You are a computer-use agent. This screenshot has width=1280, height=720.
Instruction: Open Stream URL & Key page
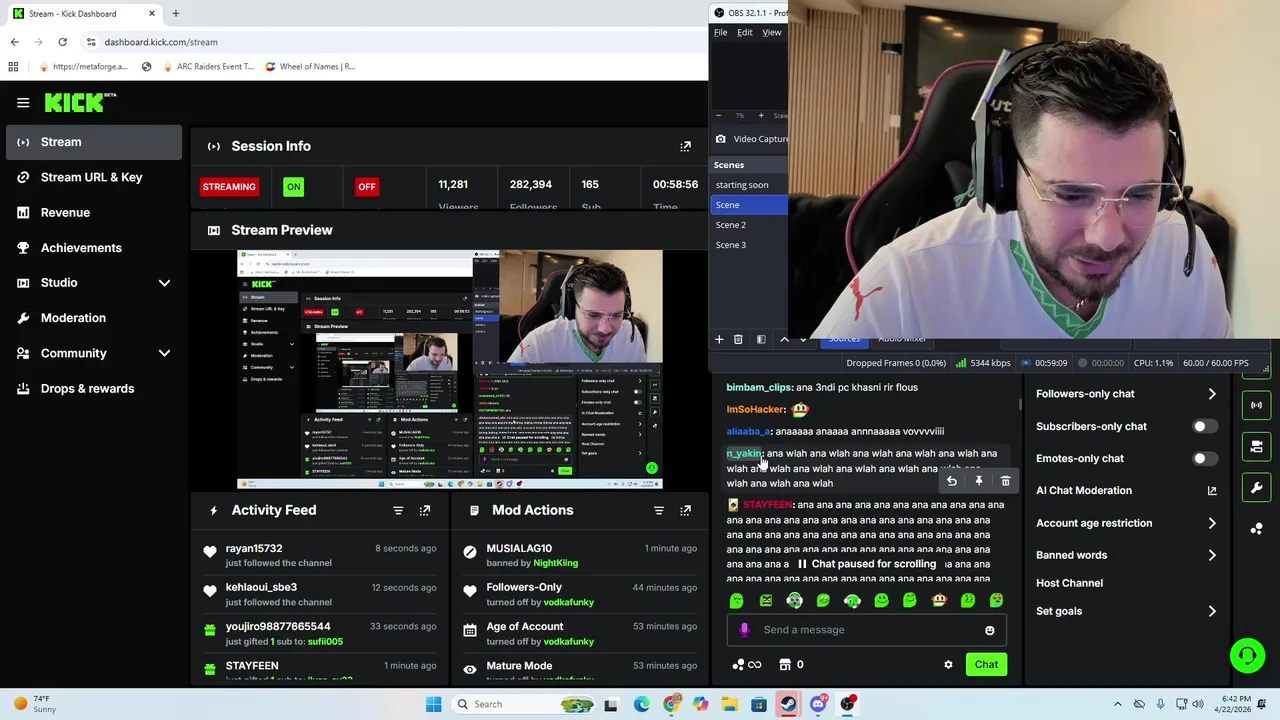(x=94, y=177)
